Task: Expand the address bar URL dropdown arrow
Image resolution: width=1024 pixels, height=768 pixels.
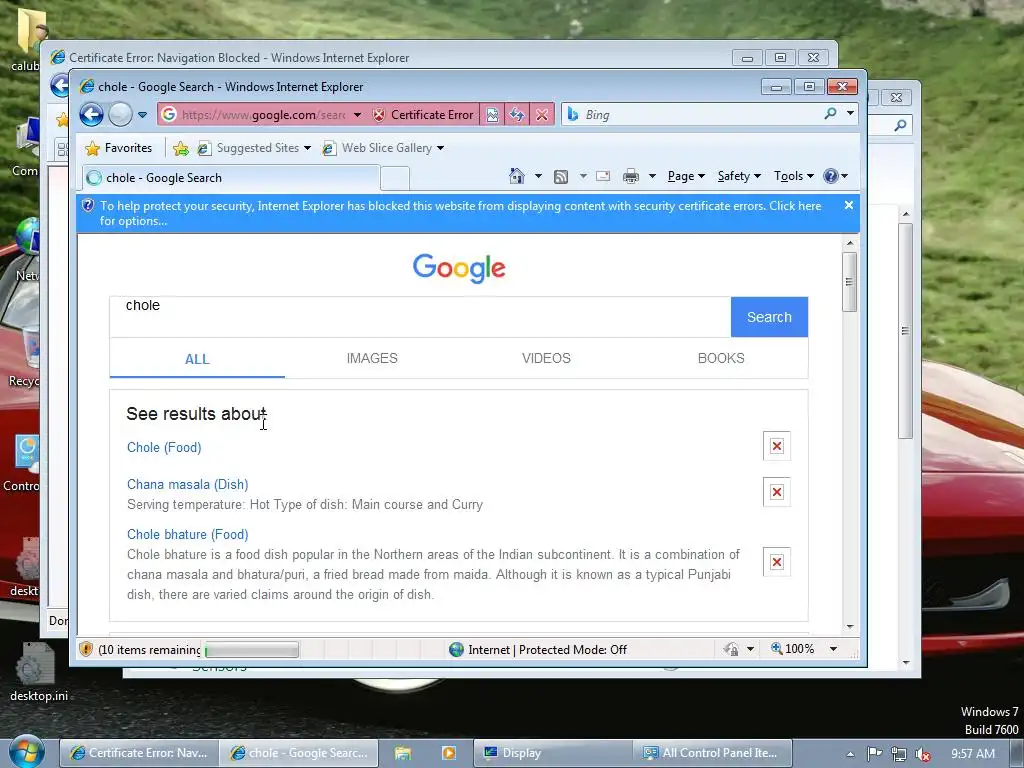Action: [x=357, y=115]
